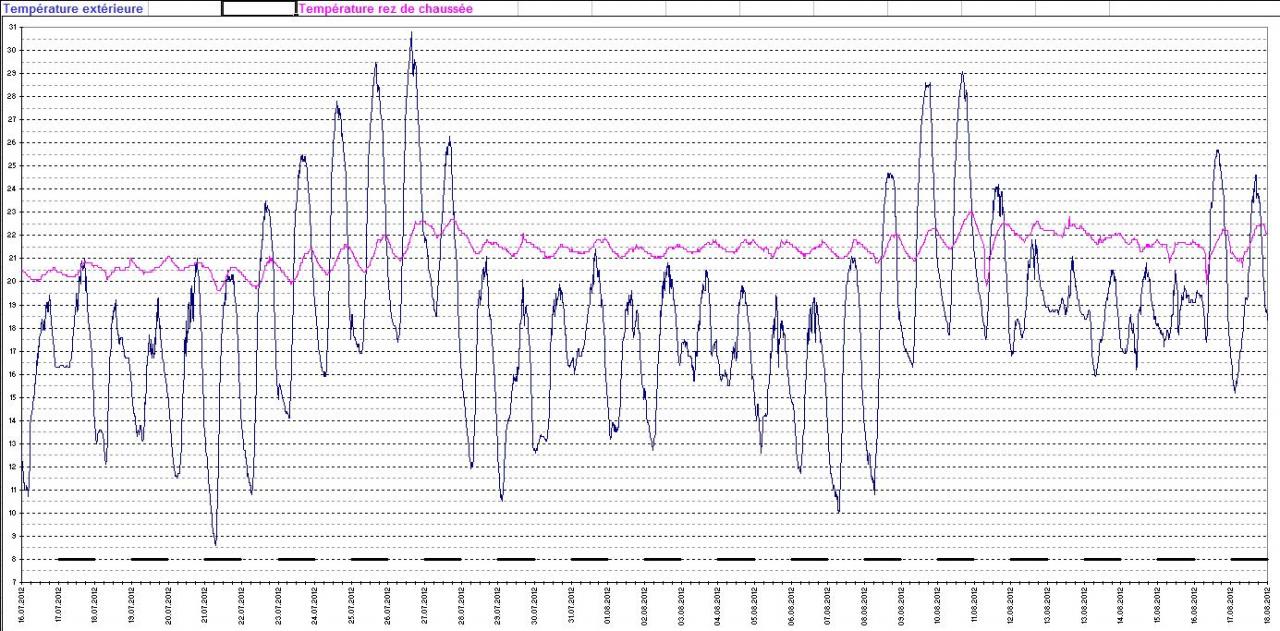Screen dimensions: 1280x631
Task: Click the empty outlined selected cell
Action: coord(259,8)
